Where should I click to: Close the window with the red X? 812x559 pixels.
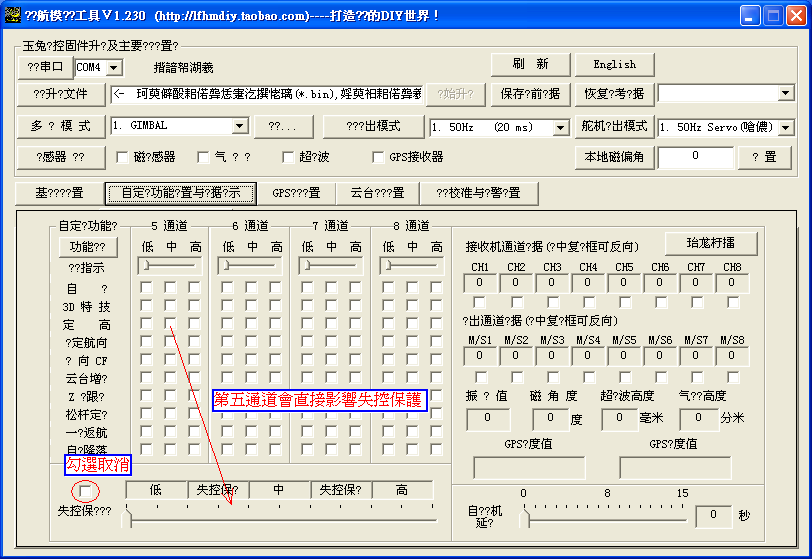click(x=796, y=16)
